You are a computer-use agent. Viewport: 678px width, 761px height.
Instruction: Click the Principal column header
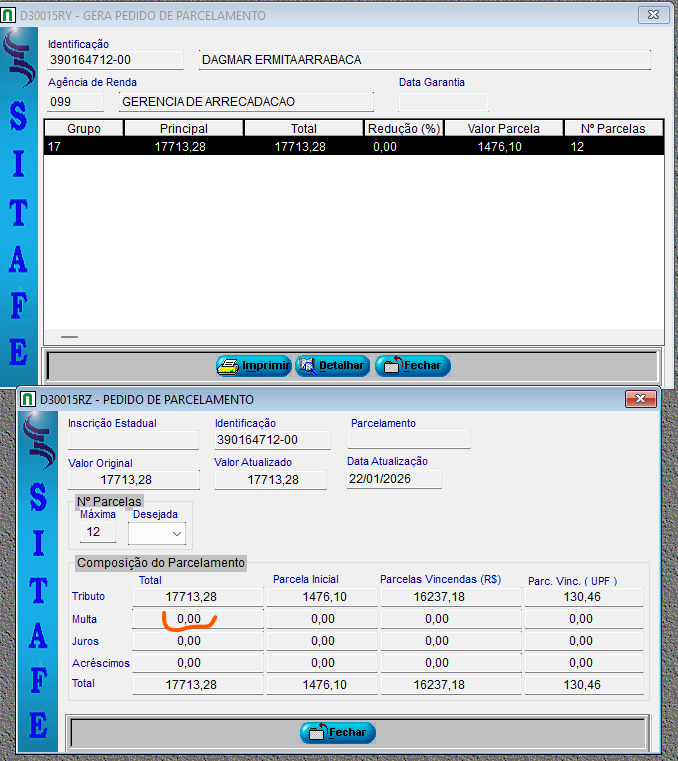pyautogui.click(x=184, y=128)
